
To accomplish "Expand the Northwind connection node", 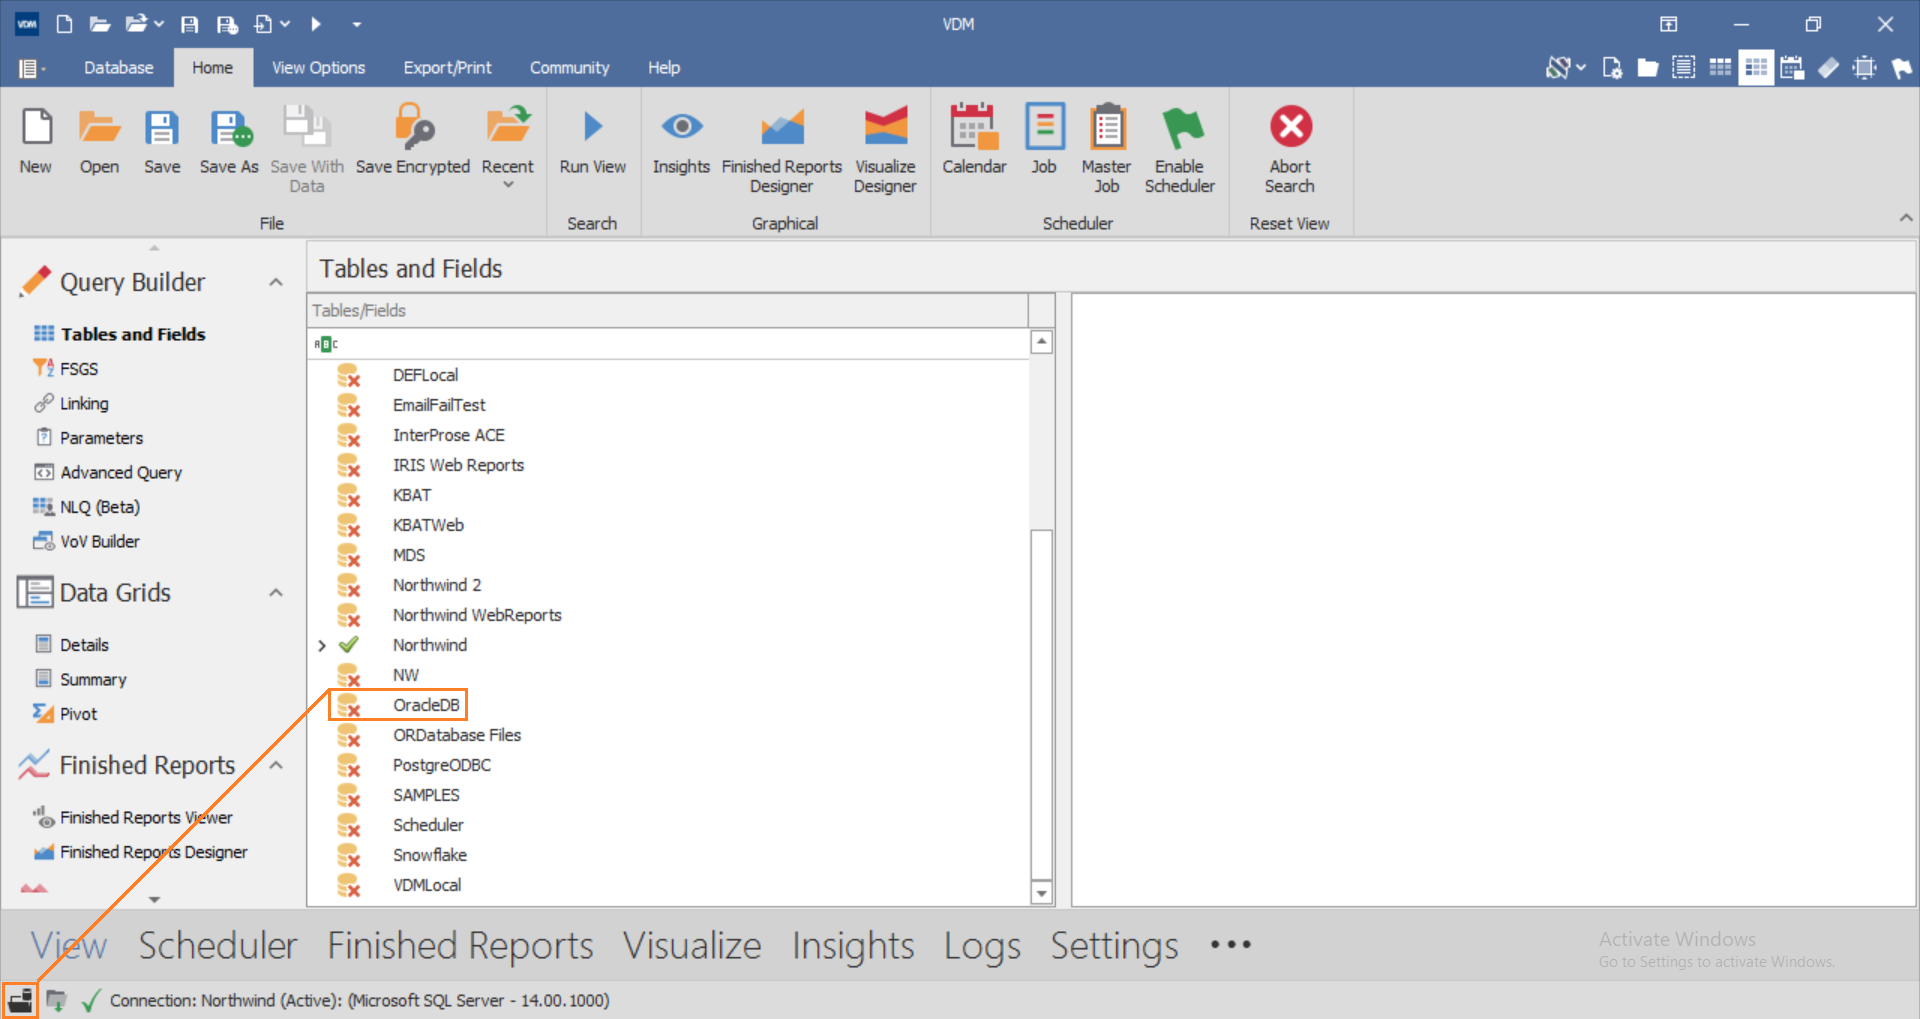I will pos(322,646).
